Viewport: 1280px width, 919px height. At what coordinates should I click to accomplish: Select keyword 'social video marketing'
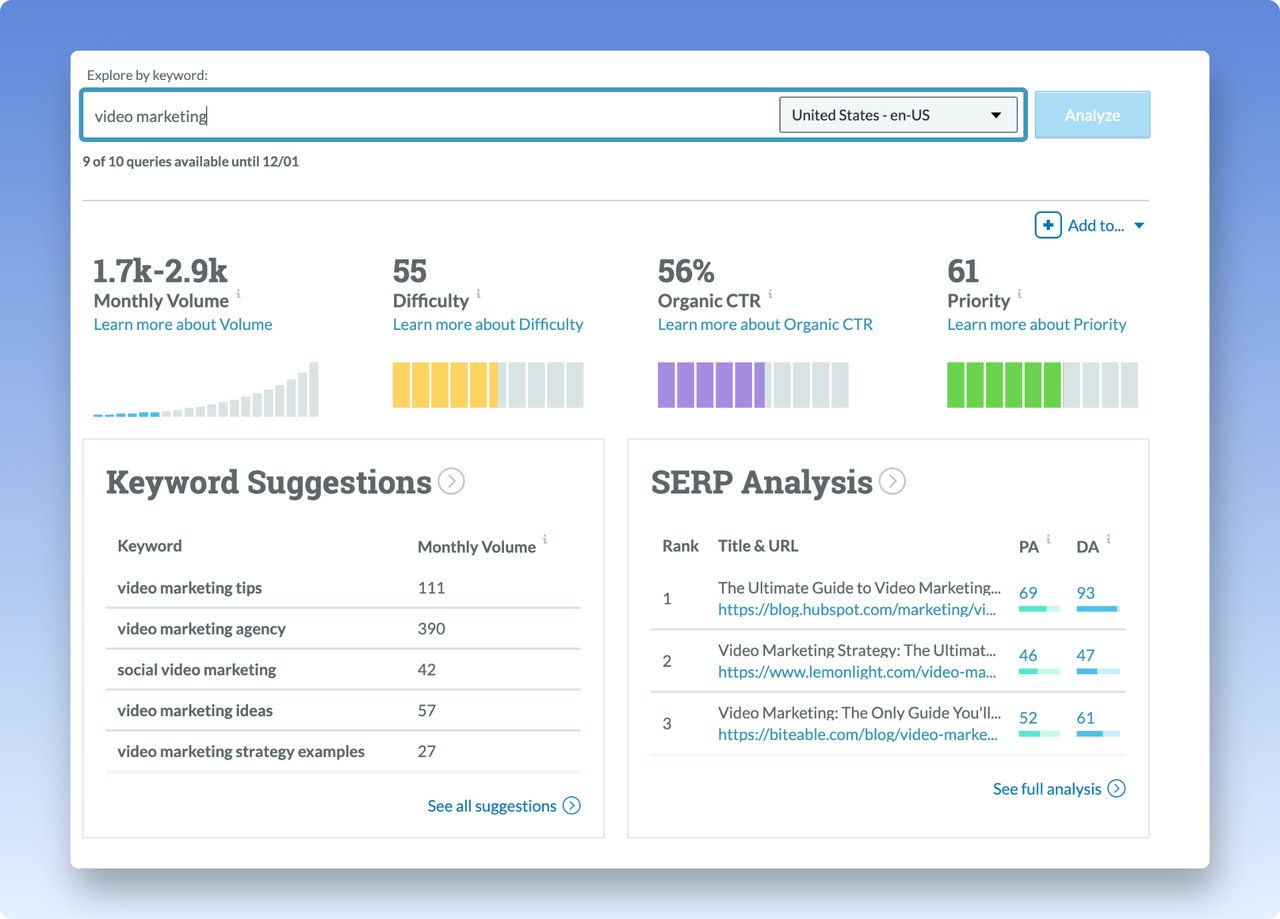(x=196, y=670)
